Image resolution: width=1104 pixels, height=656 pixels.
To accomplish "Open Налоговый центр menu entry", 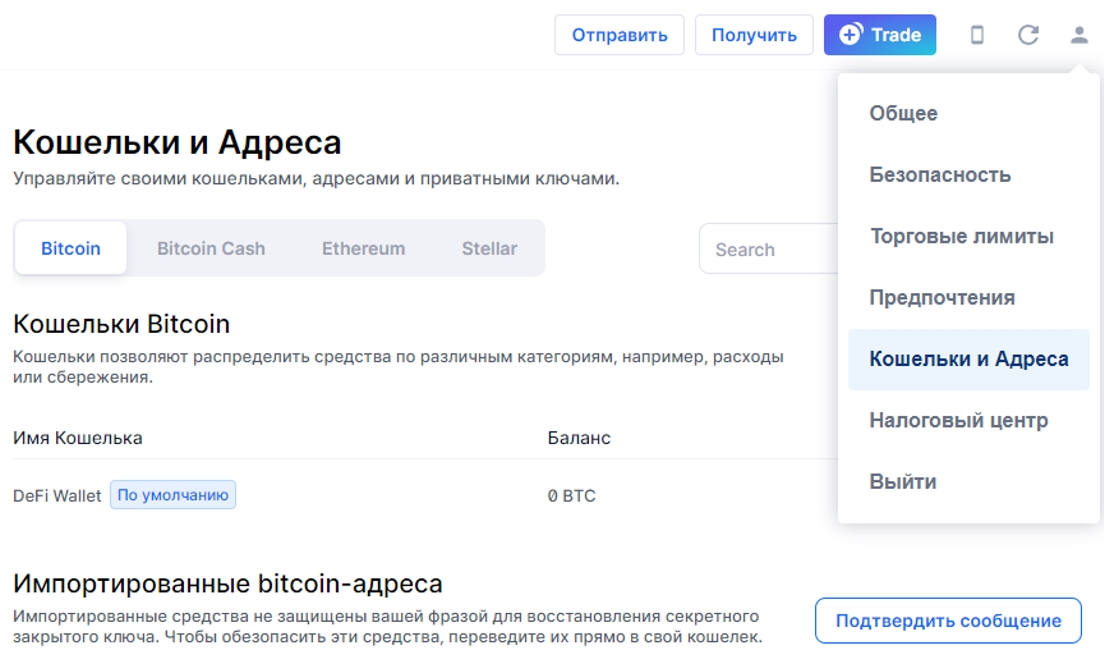I will pyautogui.click(x=969, y=420).
